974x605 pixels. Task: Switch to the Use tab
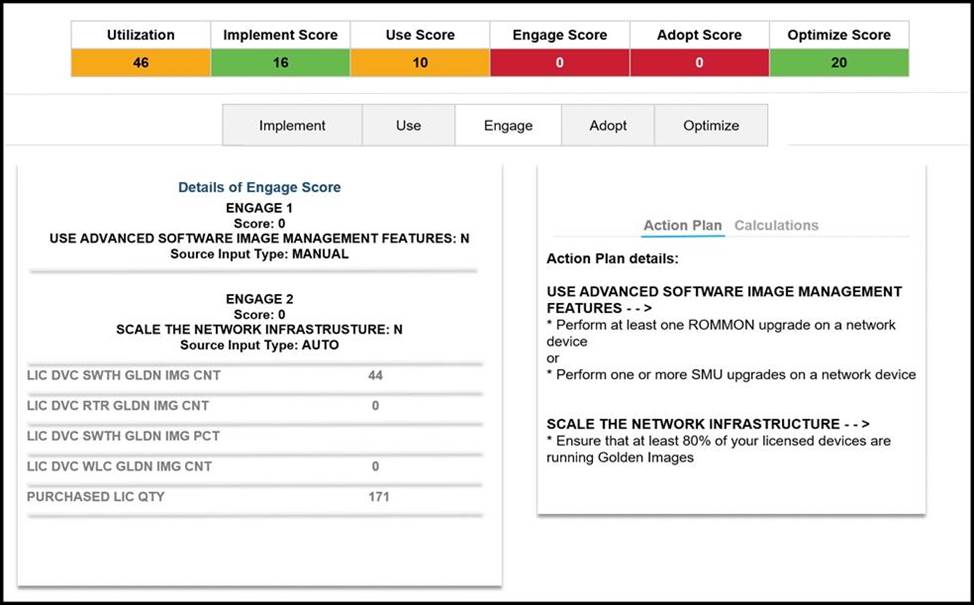(x=408, y=126)
